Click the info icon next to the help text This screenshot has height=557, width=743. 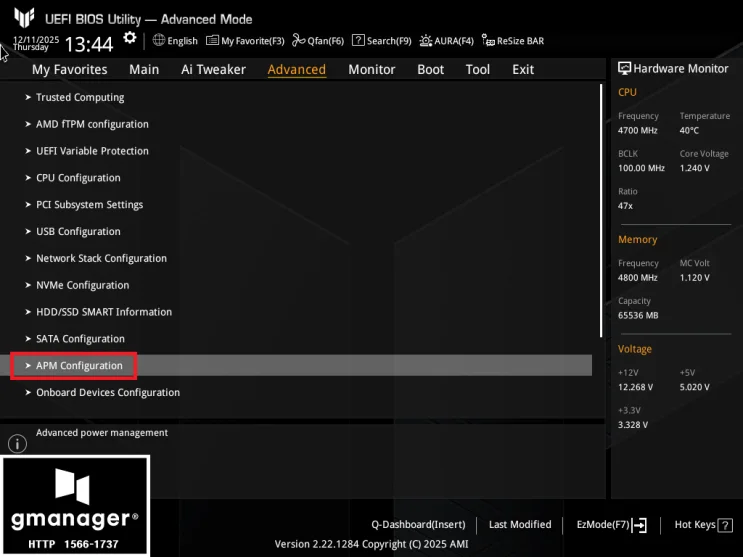[18, 444]
